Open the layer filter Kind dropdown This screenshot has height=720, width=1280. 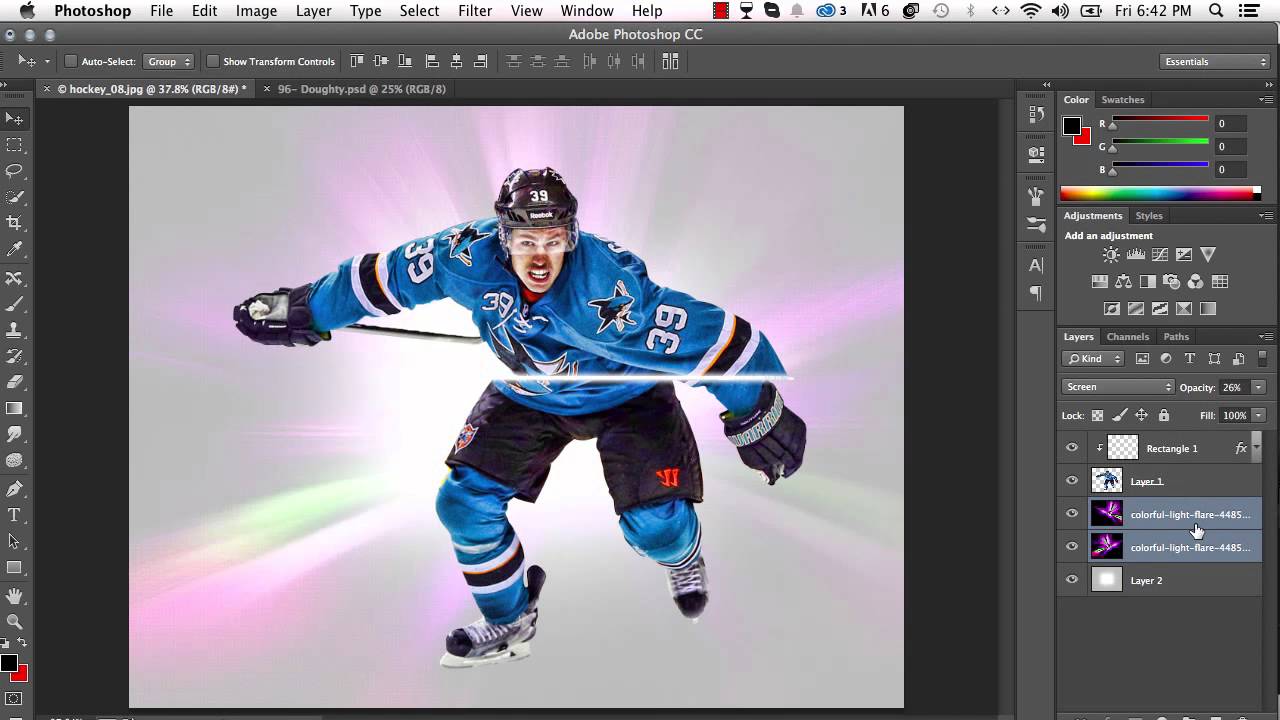point(1094,359)
